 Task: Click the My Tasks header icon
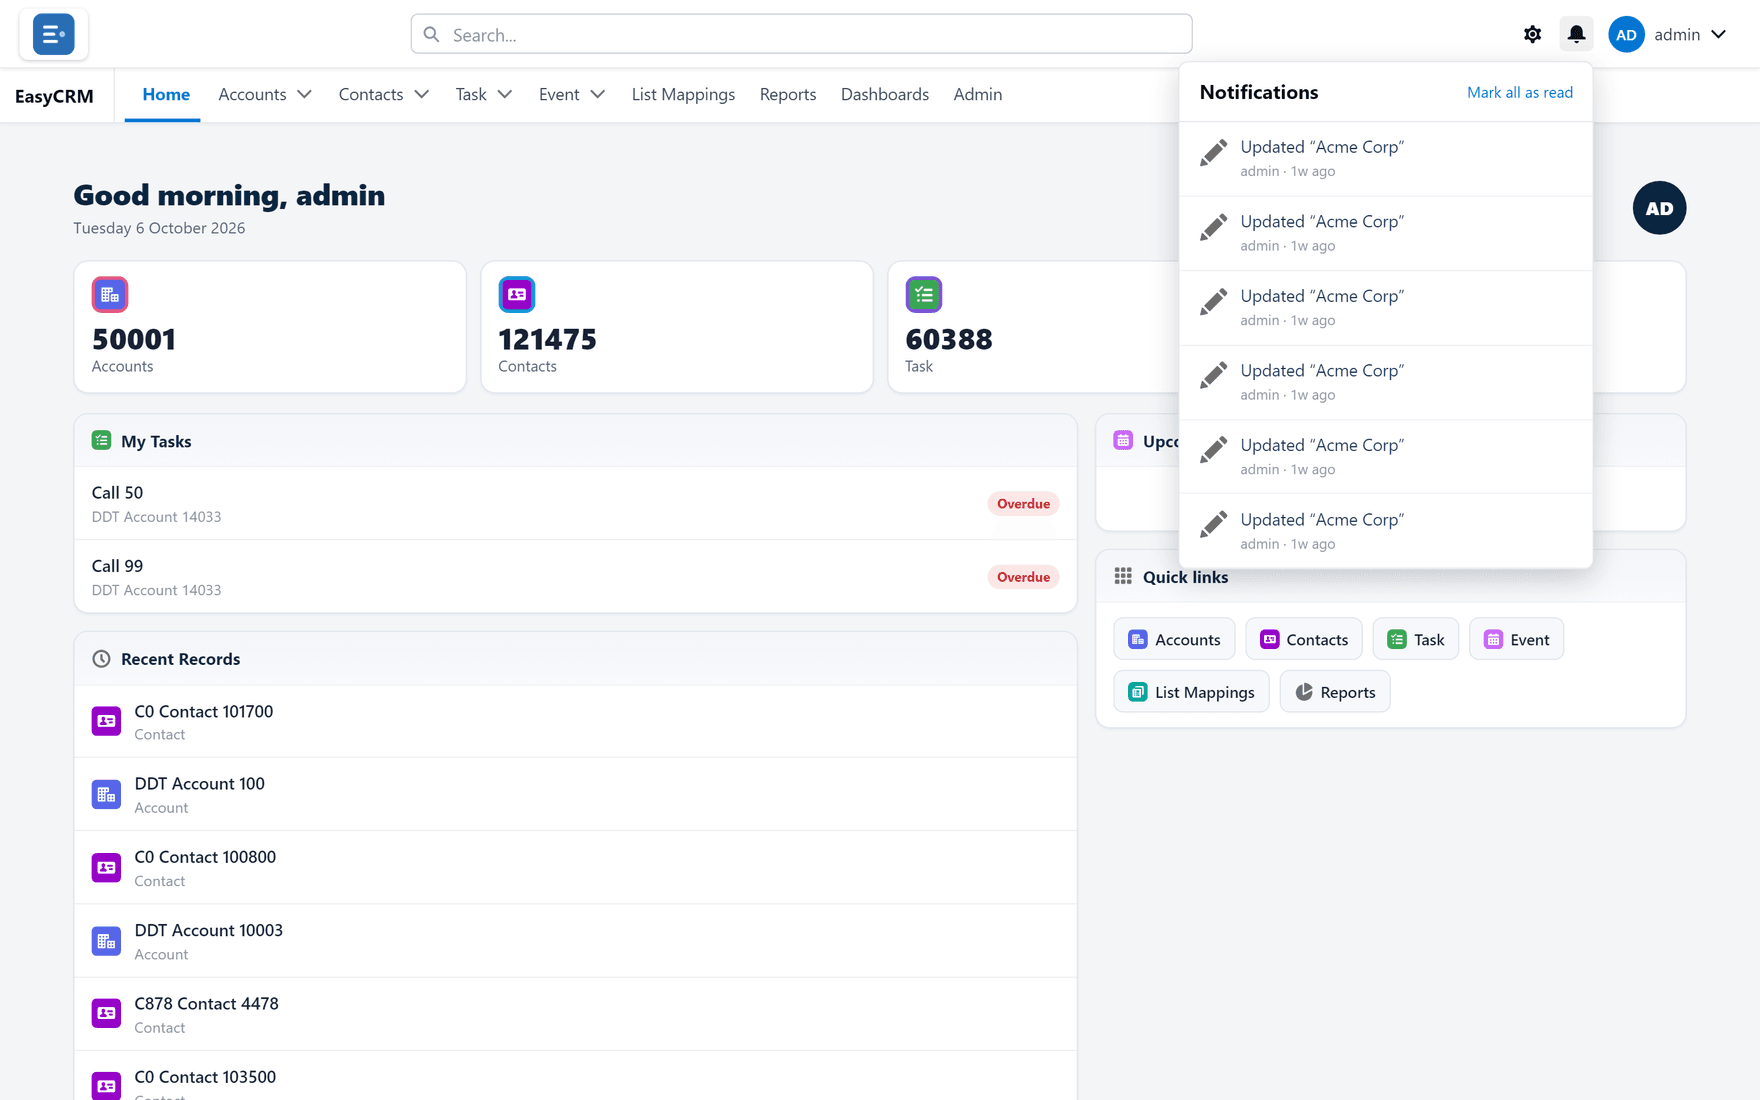coord(101,441)
